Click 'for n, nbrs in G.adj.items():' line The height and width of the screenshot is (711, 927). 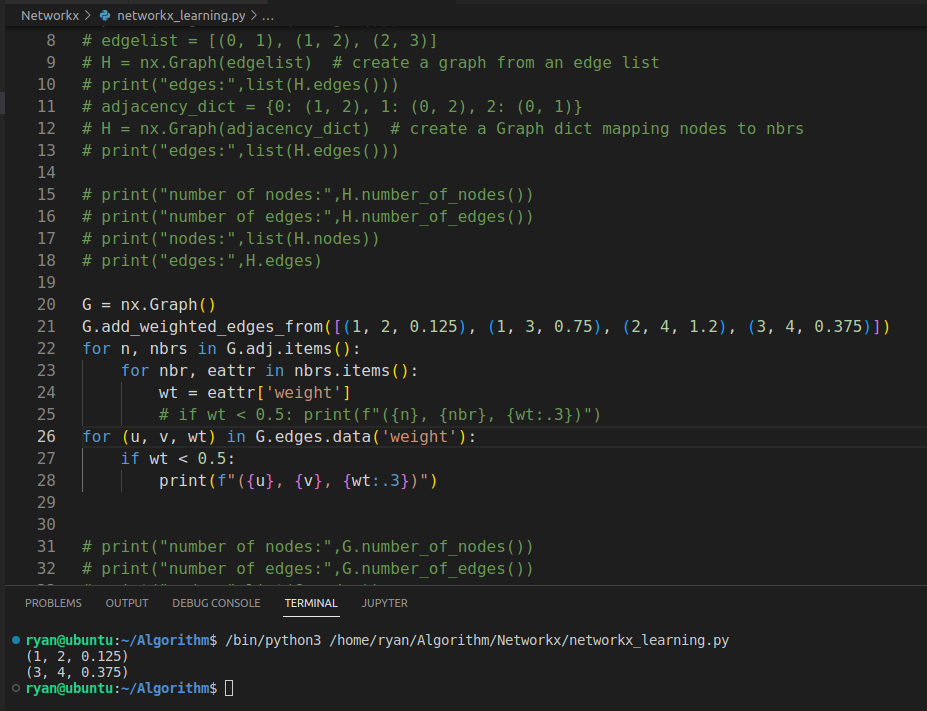[221, 349]
